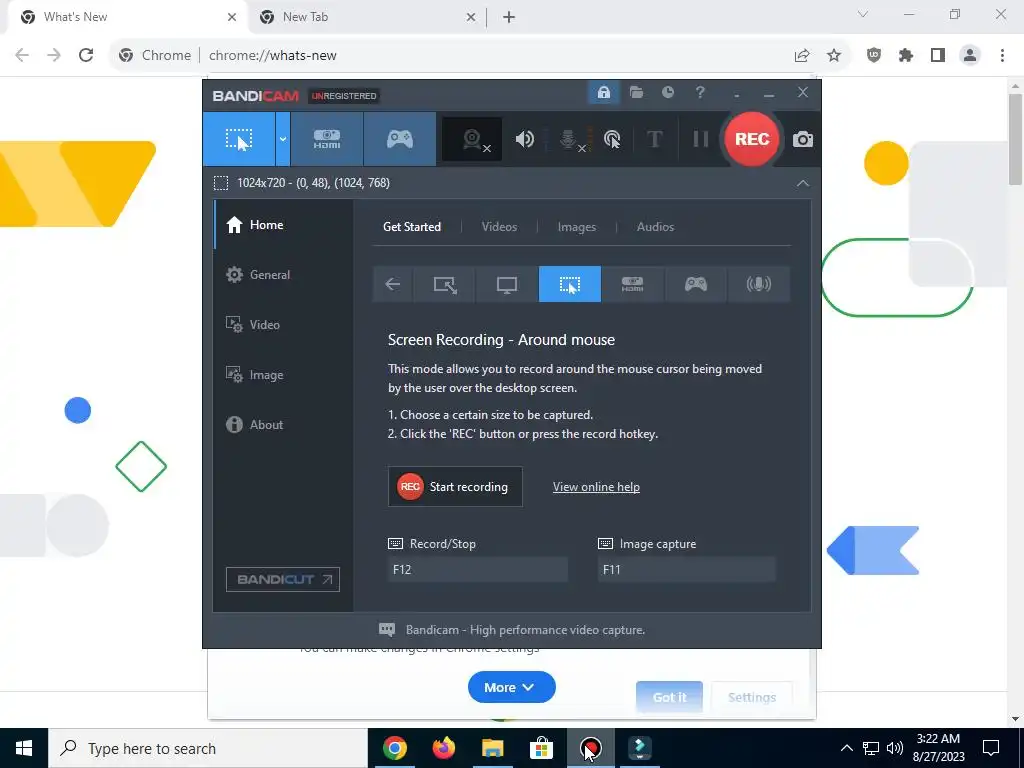
Task: Select rectangle area mode icon in Get Started
Action: 445,284
